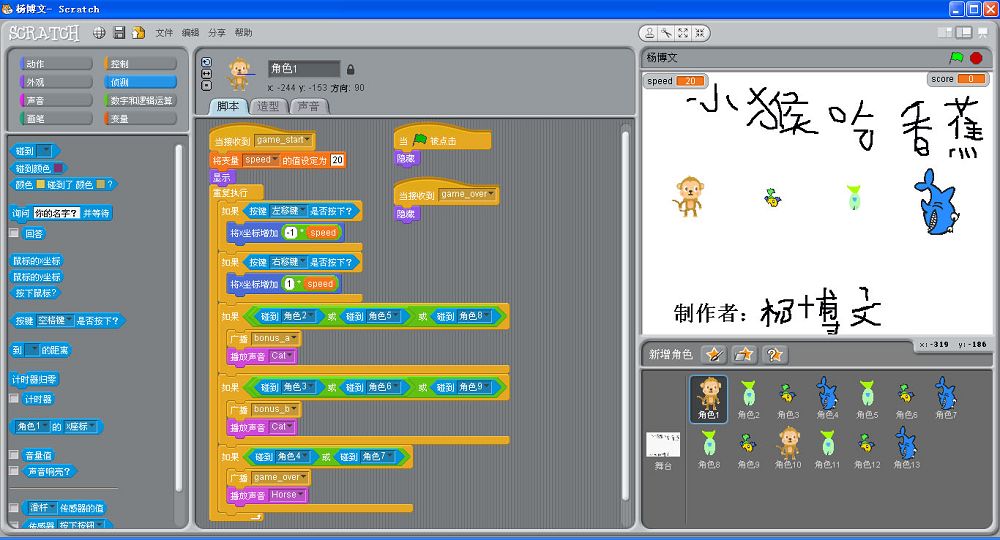
Task: Select the grow sprite tool
Action: pos(683,33)
